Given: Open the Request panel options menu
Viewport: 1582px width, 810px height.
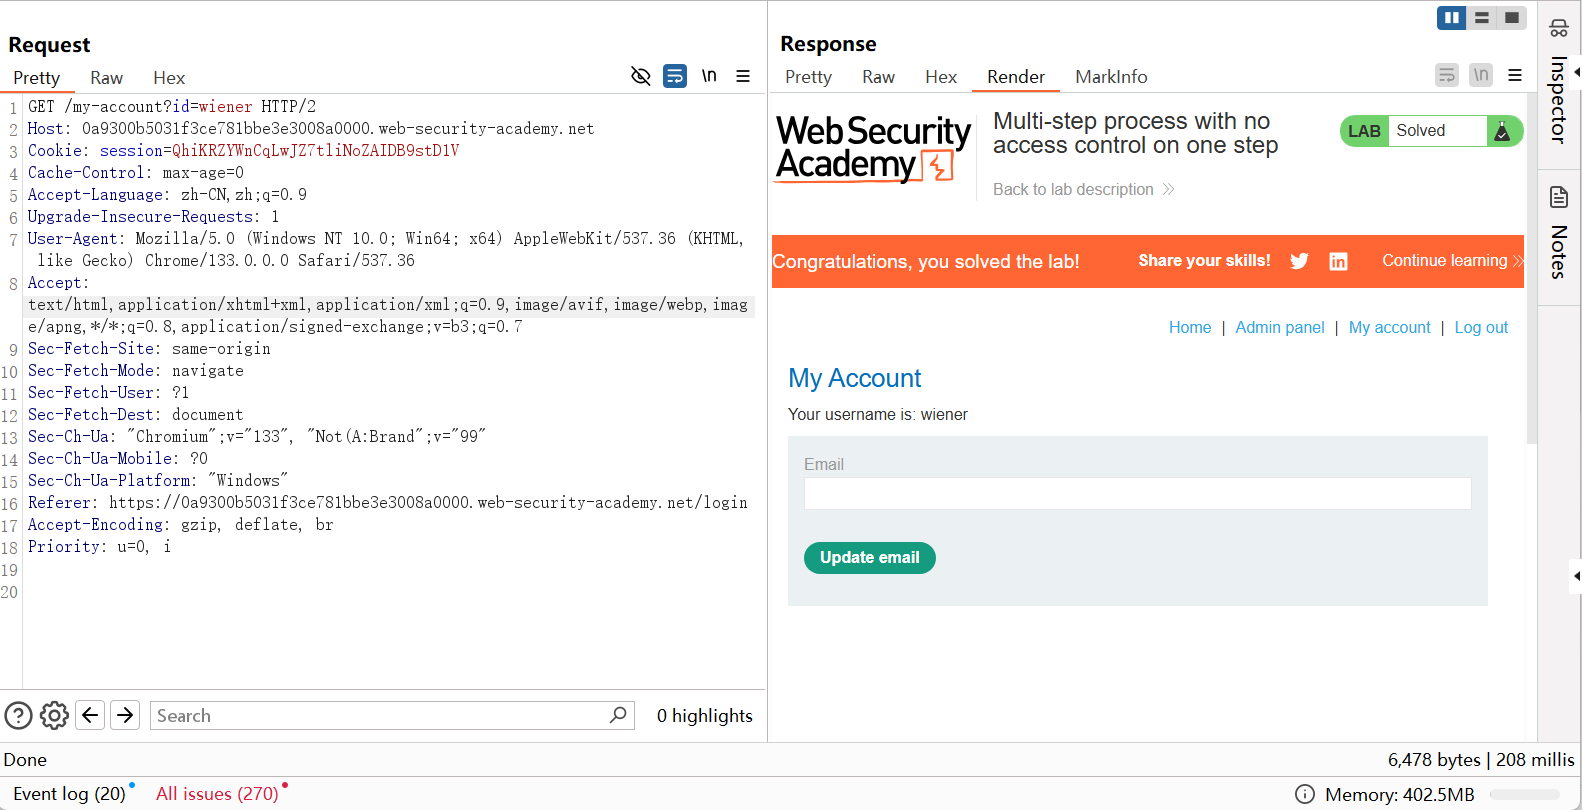Looking at the screenshot, I should (743, 76).
